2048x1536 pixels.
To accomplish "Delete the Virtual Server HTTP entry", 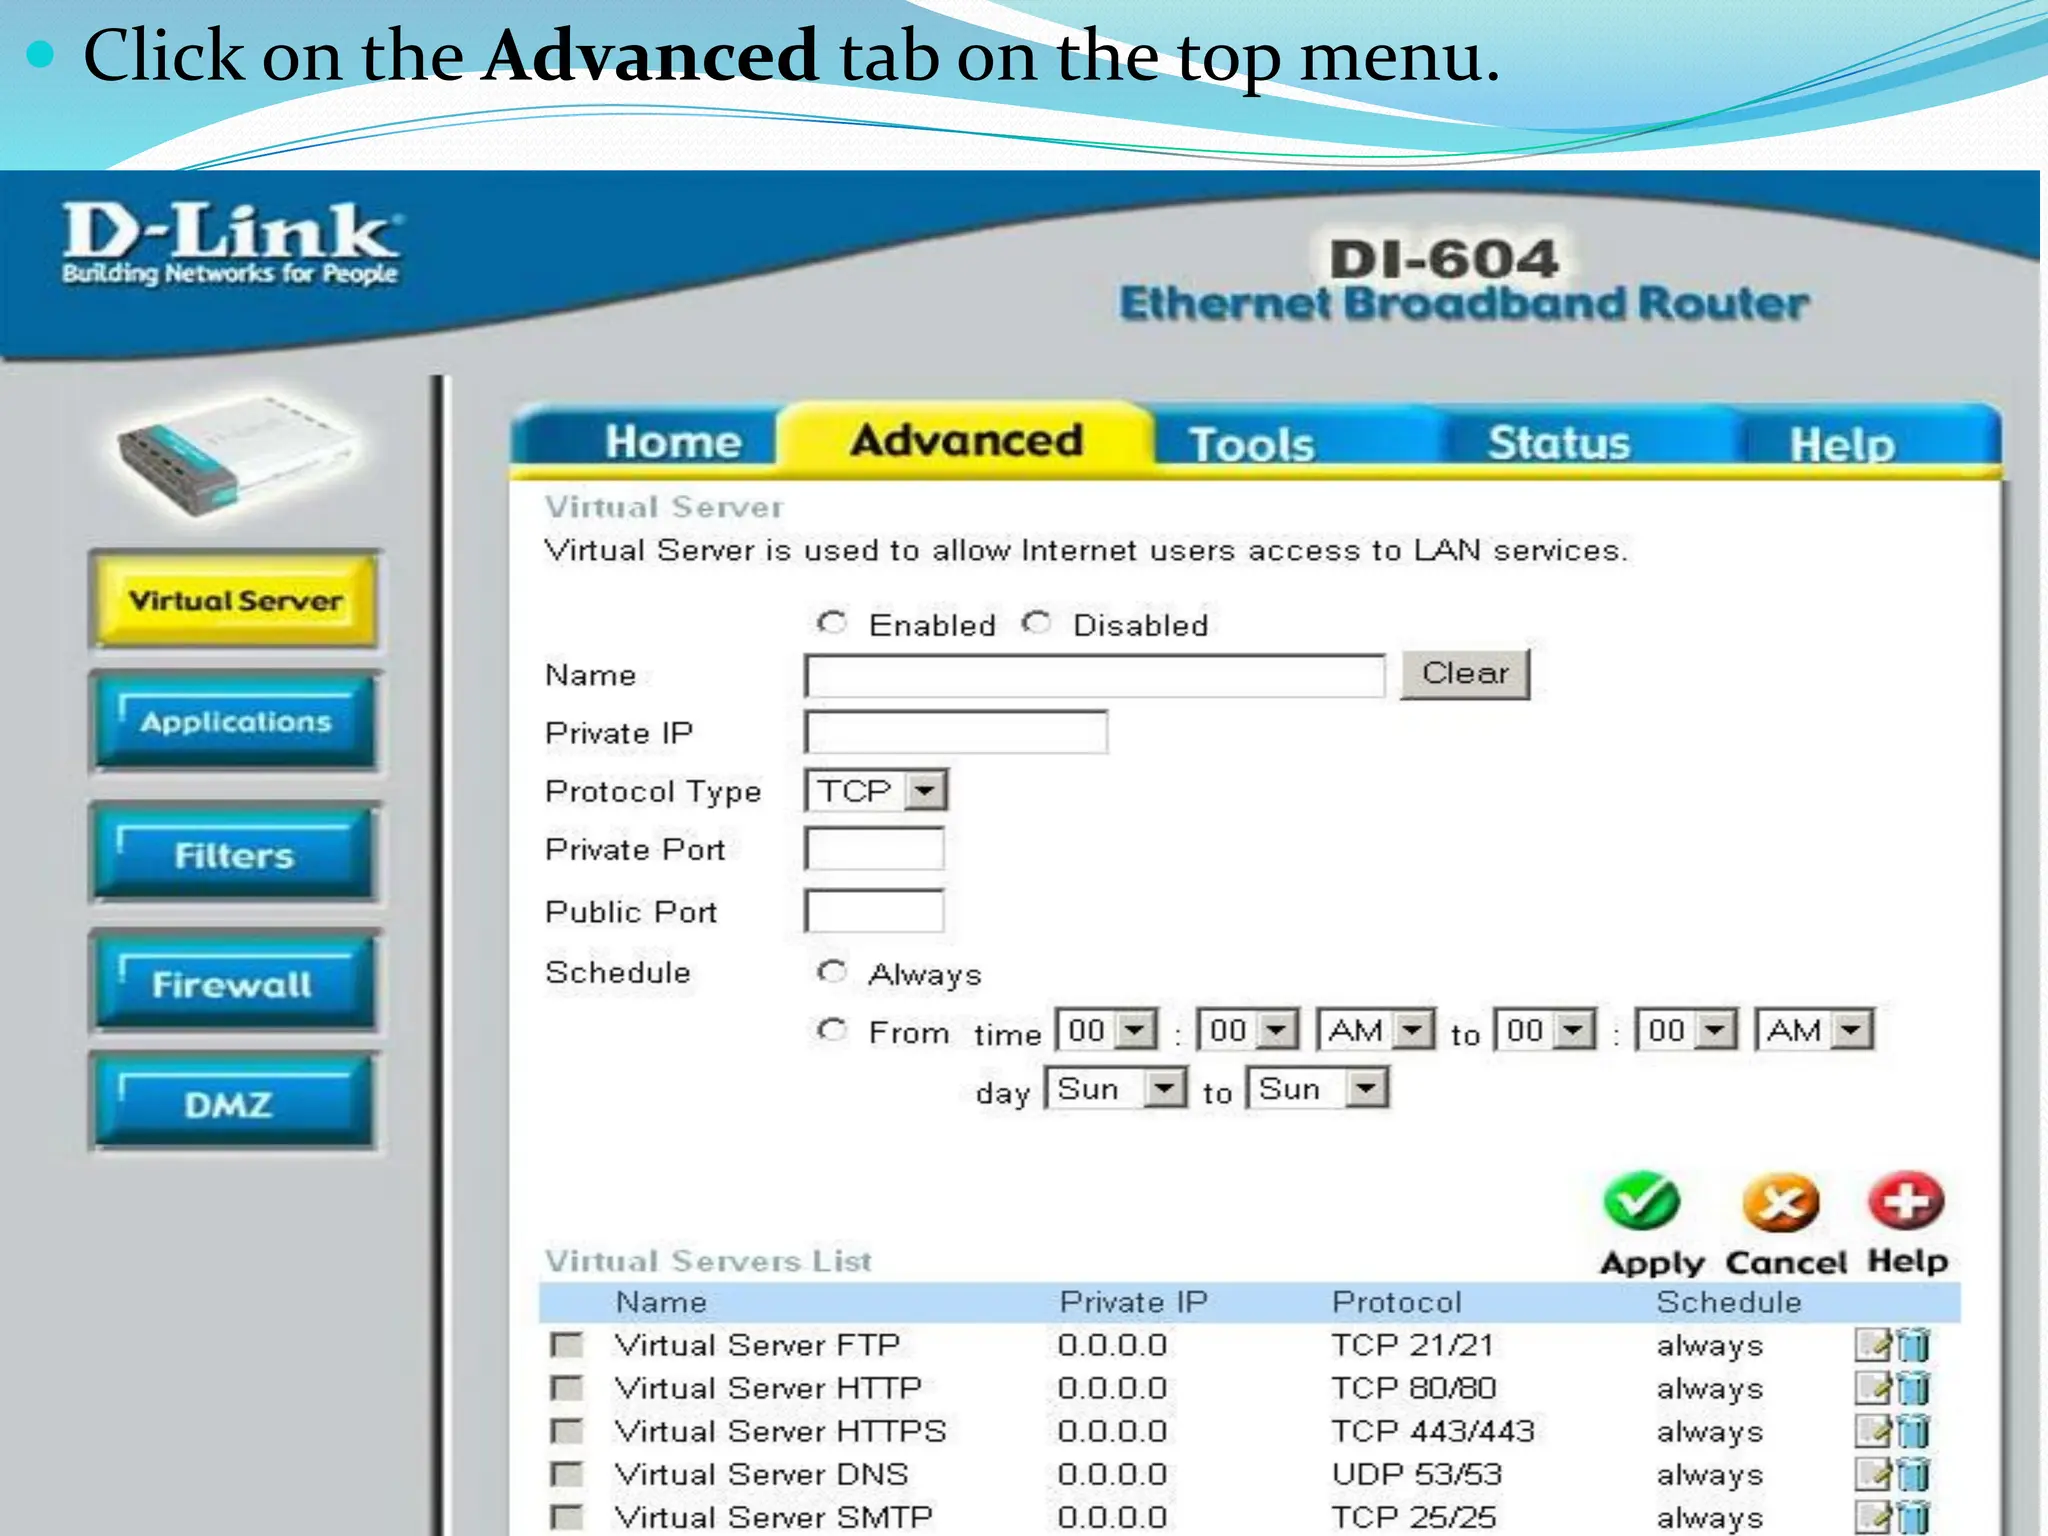I will 1913,1388.
